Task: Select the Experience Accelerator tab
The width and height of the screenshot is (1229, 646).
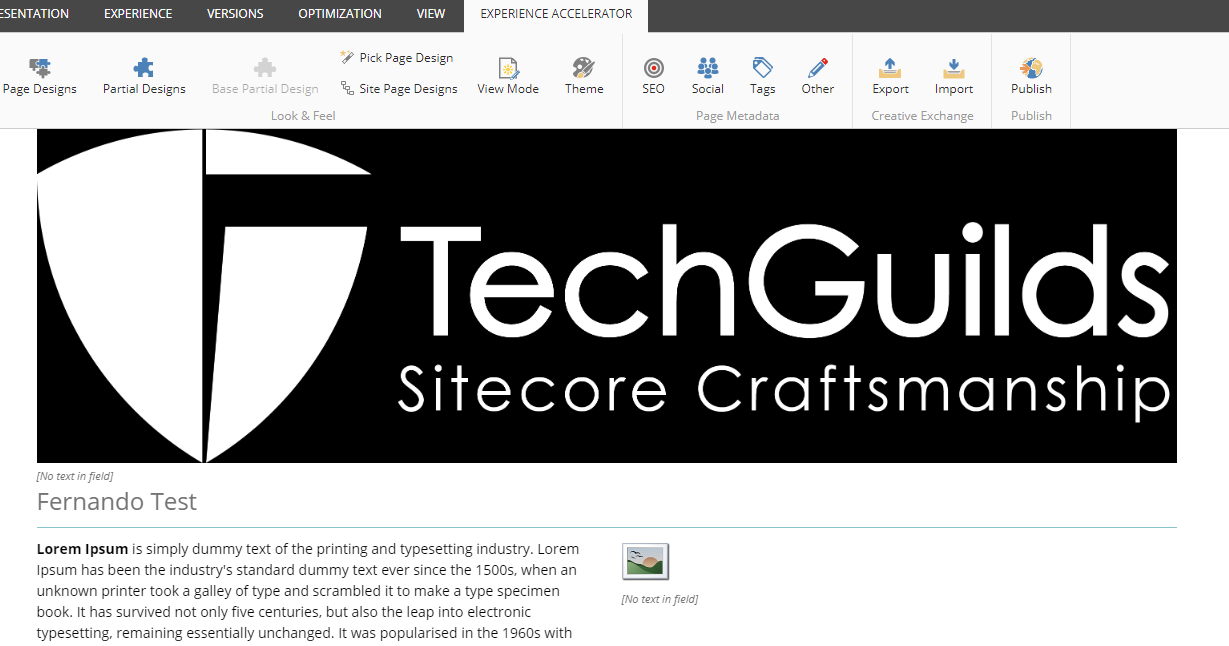Action: [556, 14]
